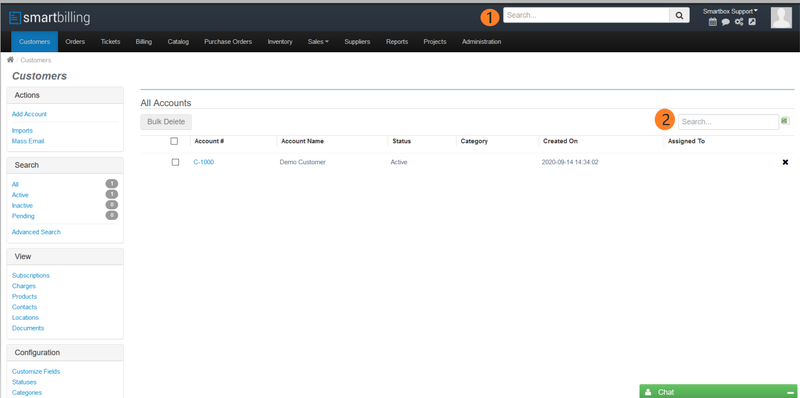Focus the global Search field in header
This screenshot has height=398, width=800.
586,15
